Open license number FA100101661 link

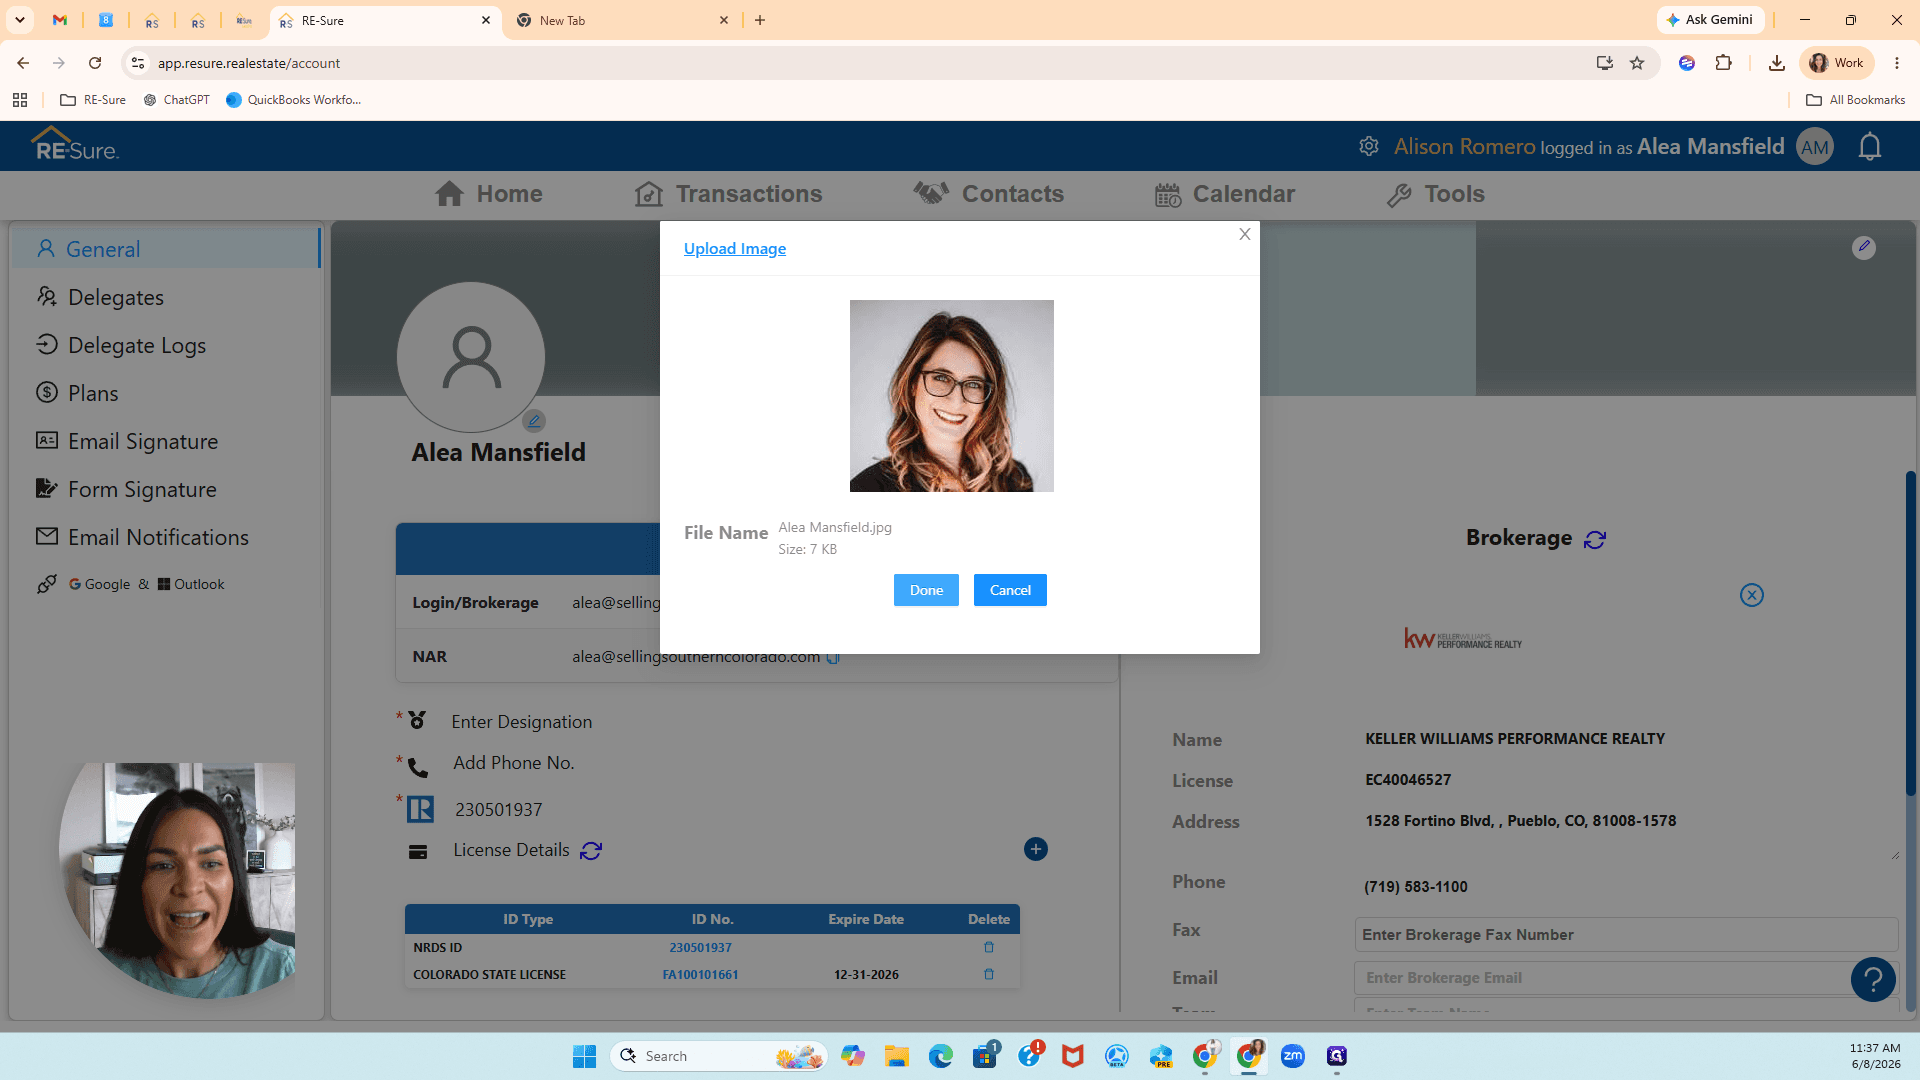pos(700,974)
